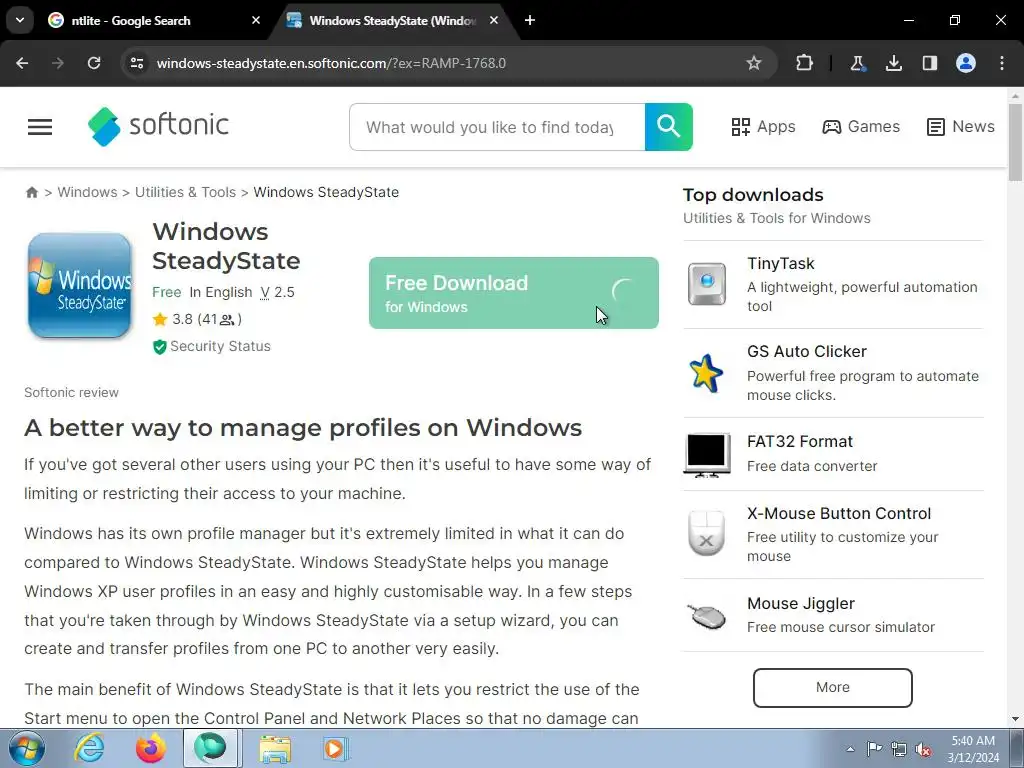Open the X-Mouse Button Control icon
Image resolution: width=1024 pixels, height=768 pixels.
(x=707, y=534)
